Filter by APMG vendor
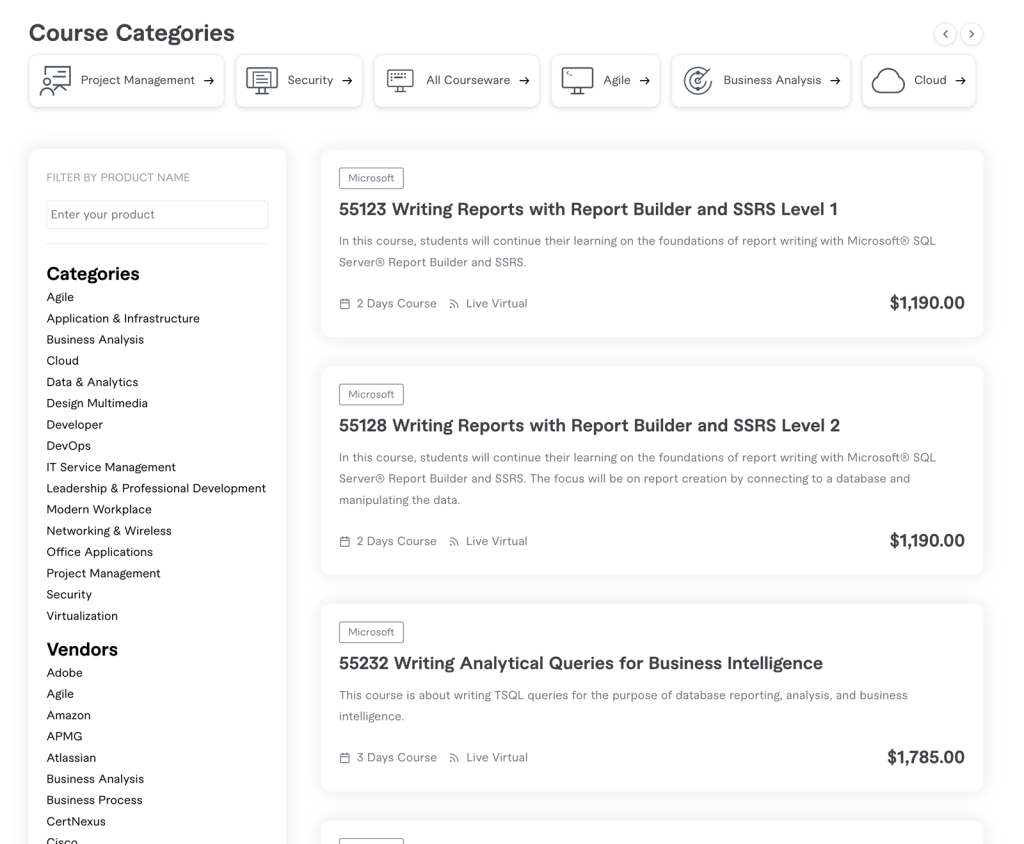Viewport: 1024px width, 844px height. (x=64, y=736)
